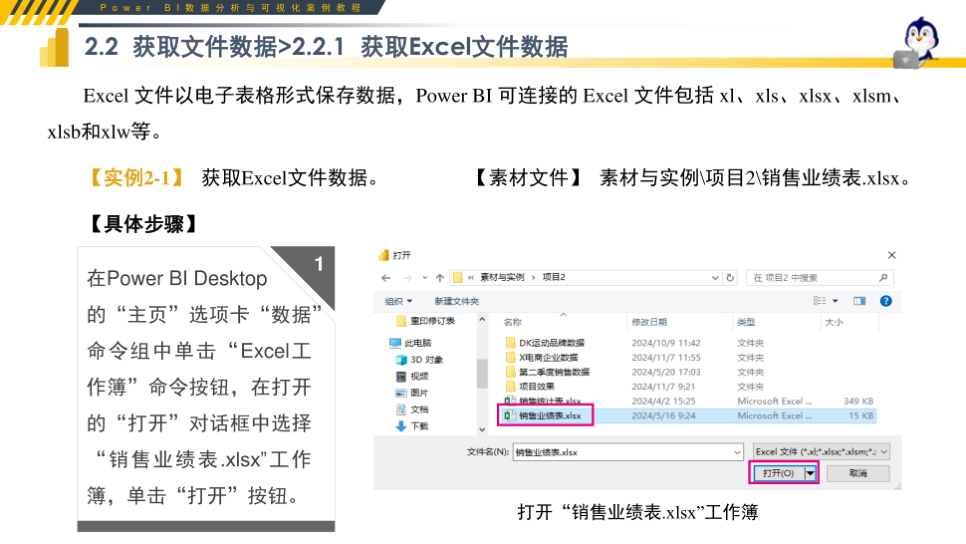Expand the file name combo box dropdown
The image size is (966, 544).
pyautogui.click(x=737, y=452)
